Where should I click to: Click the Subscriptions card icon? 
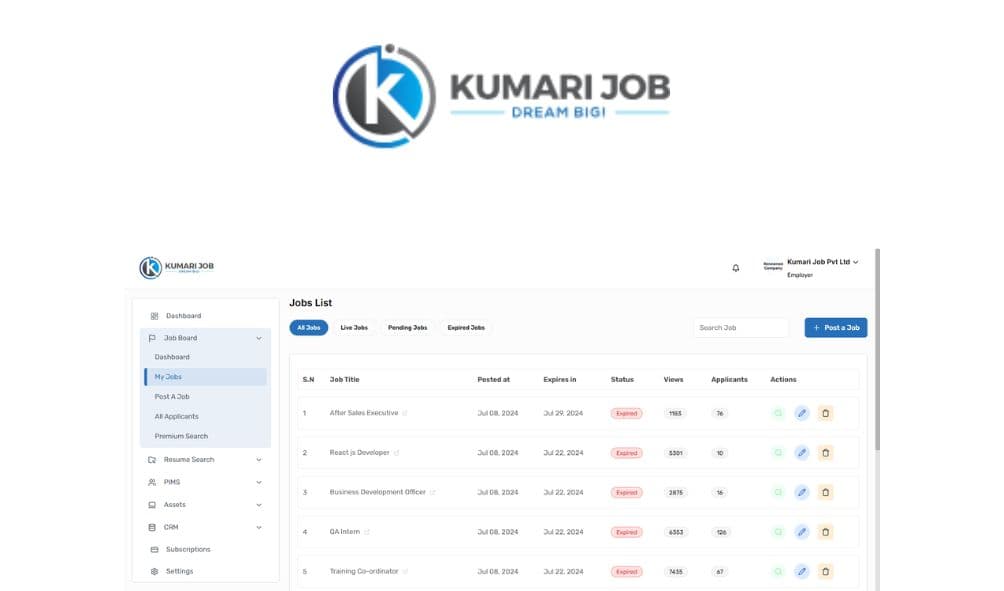(x=154, y=549)
